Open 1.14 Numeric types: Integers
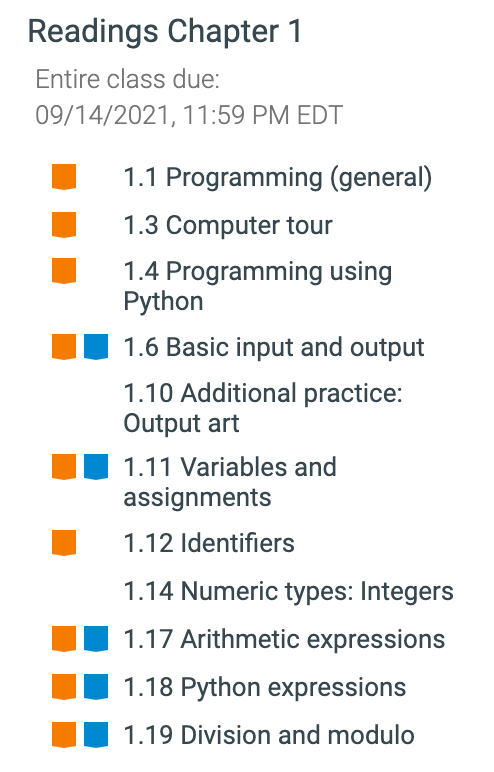 point(289,591)
